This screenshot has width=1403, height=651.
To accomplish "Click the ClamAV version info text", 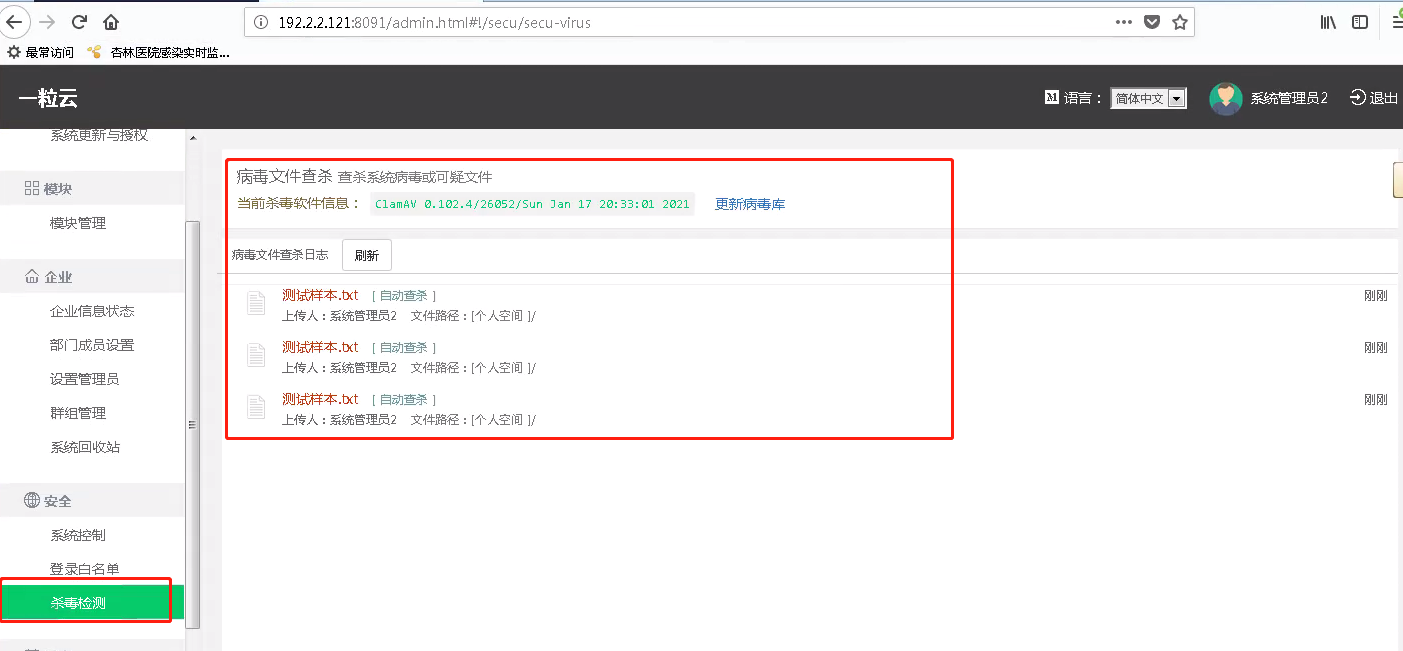I will tap(532, 204).
